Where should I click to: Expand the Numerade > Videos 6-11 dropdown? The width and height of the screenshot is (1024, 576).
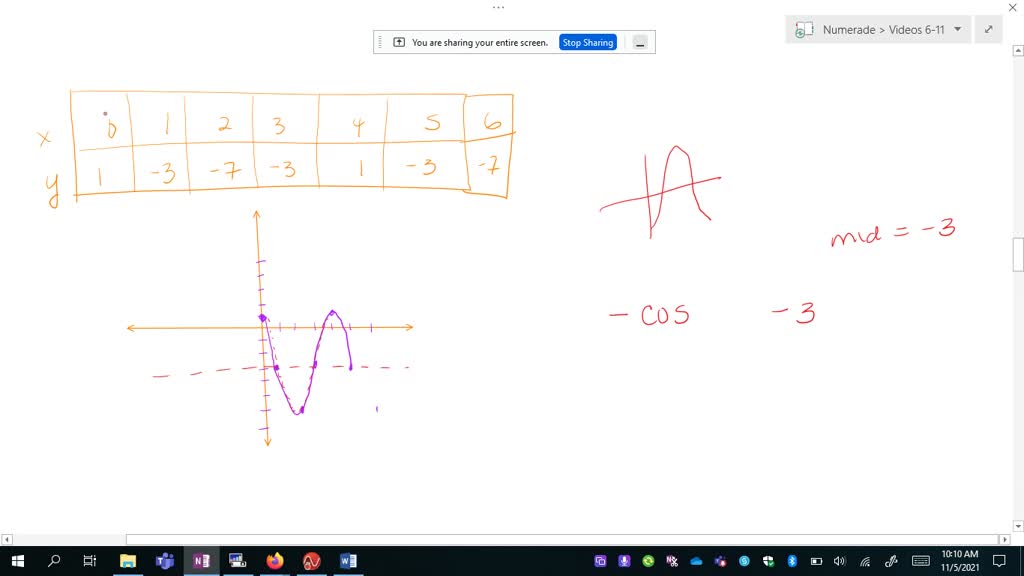[x=958, y=29]
